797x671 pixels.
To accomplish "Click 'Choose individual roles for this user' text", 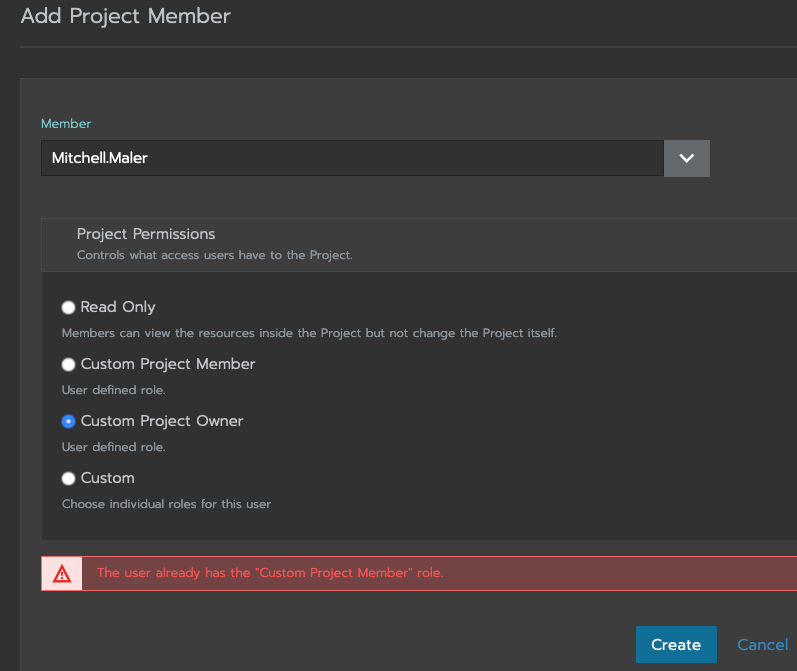I will 166,504.
